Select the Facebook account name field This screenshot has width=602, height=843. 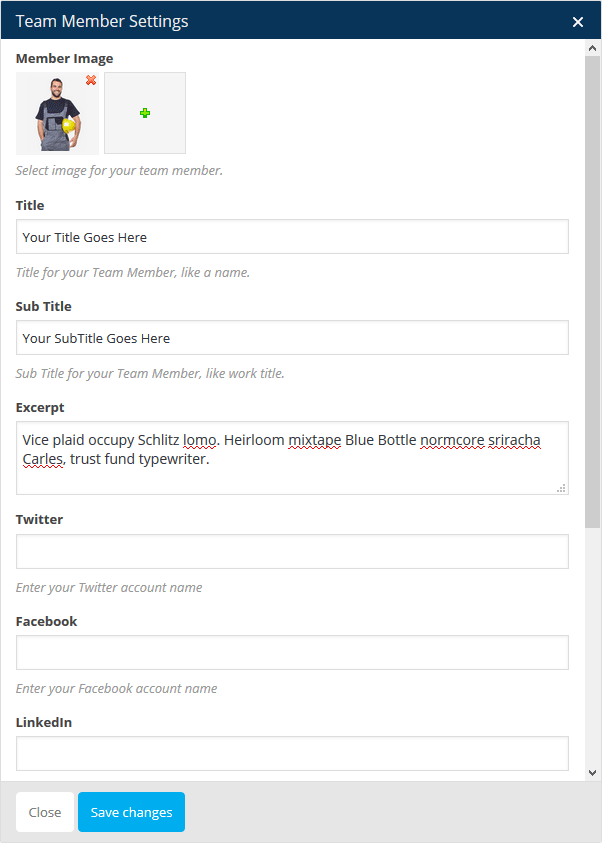pyautogui.click(x=292, y=653)
